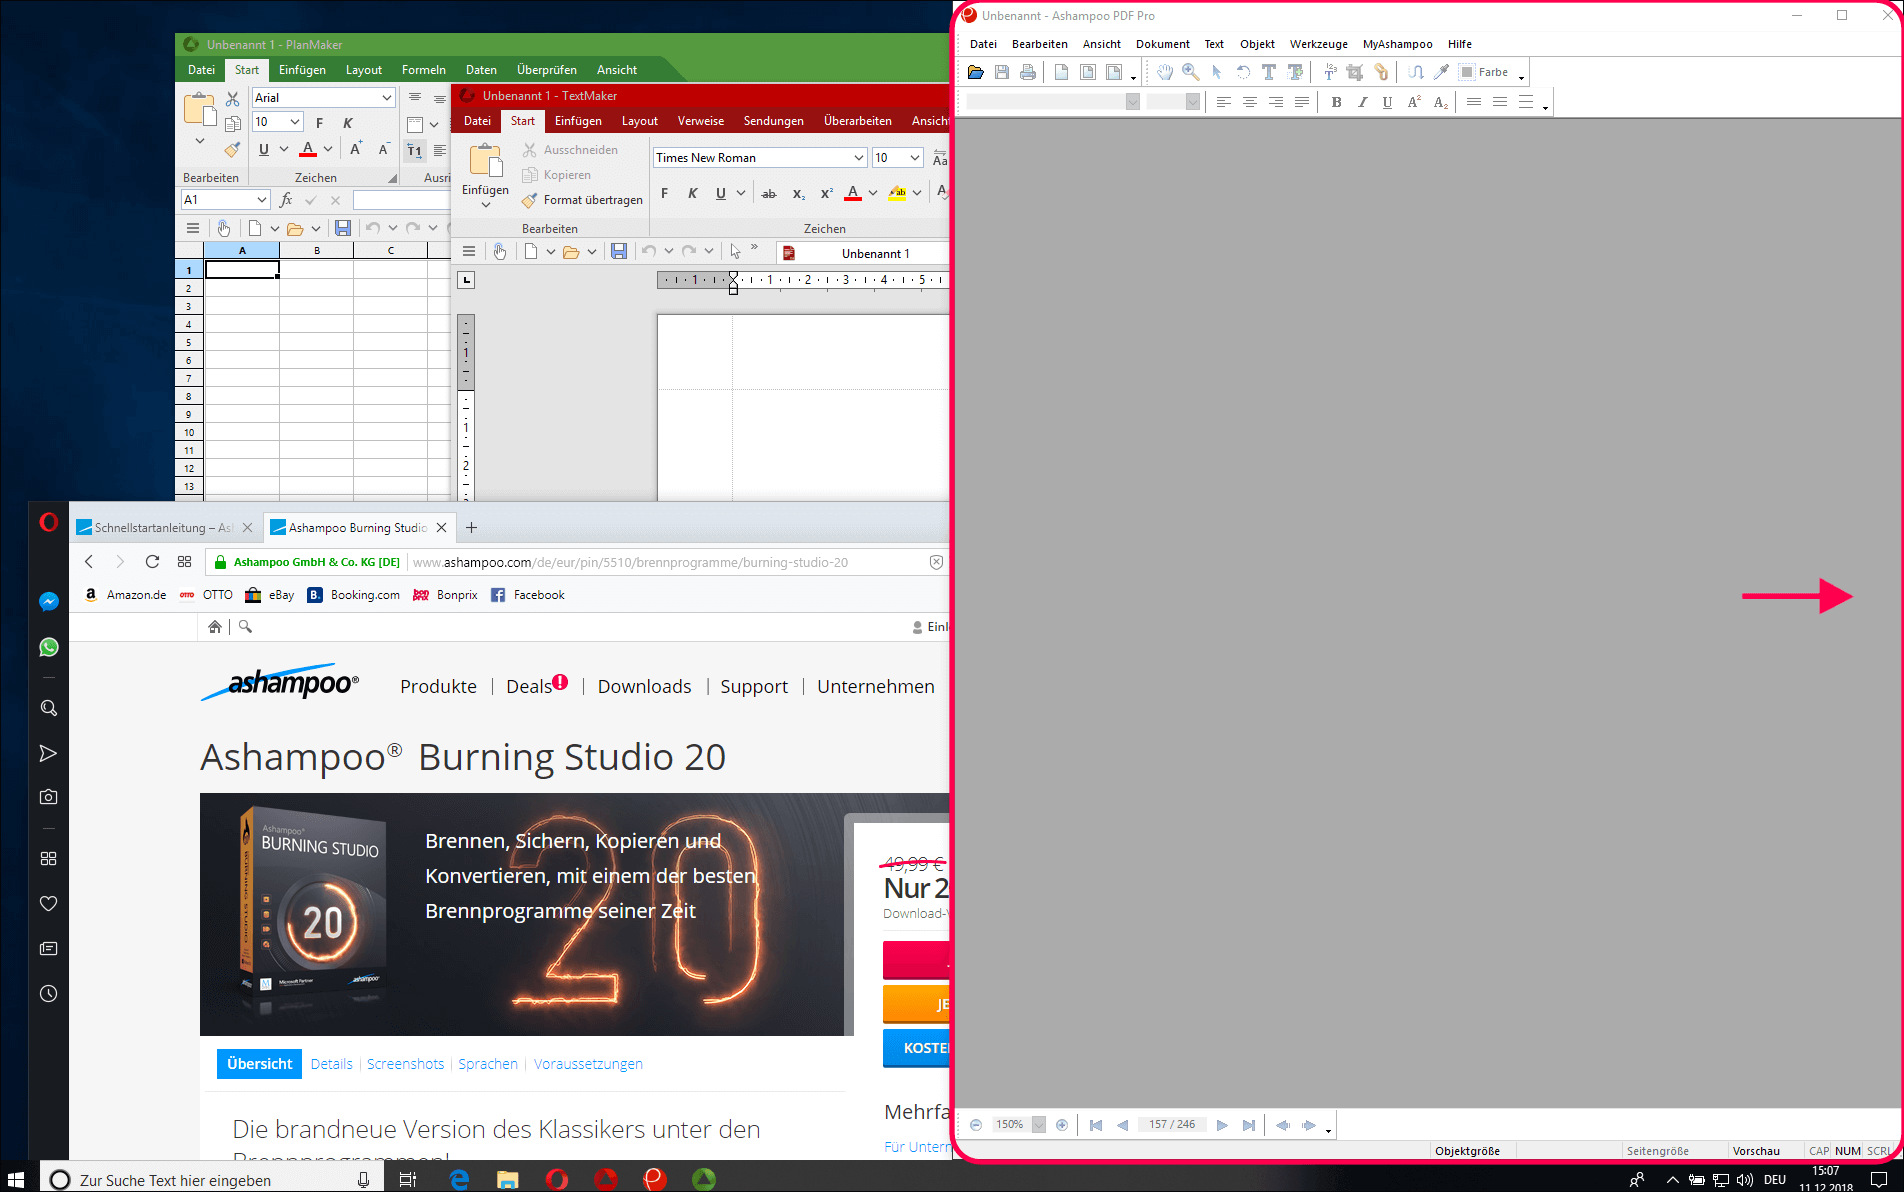Image resolution: width=1904 pixels, height=1192 pixels.
Task: Expand the Einfügen paste arrow in TextMaker
Action: tap(486, 205)
